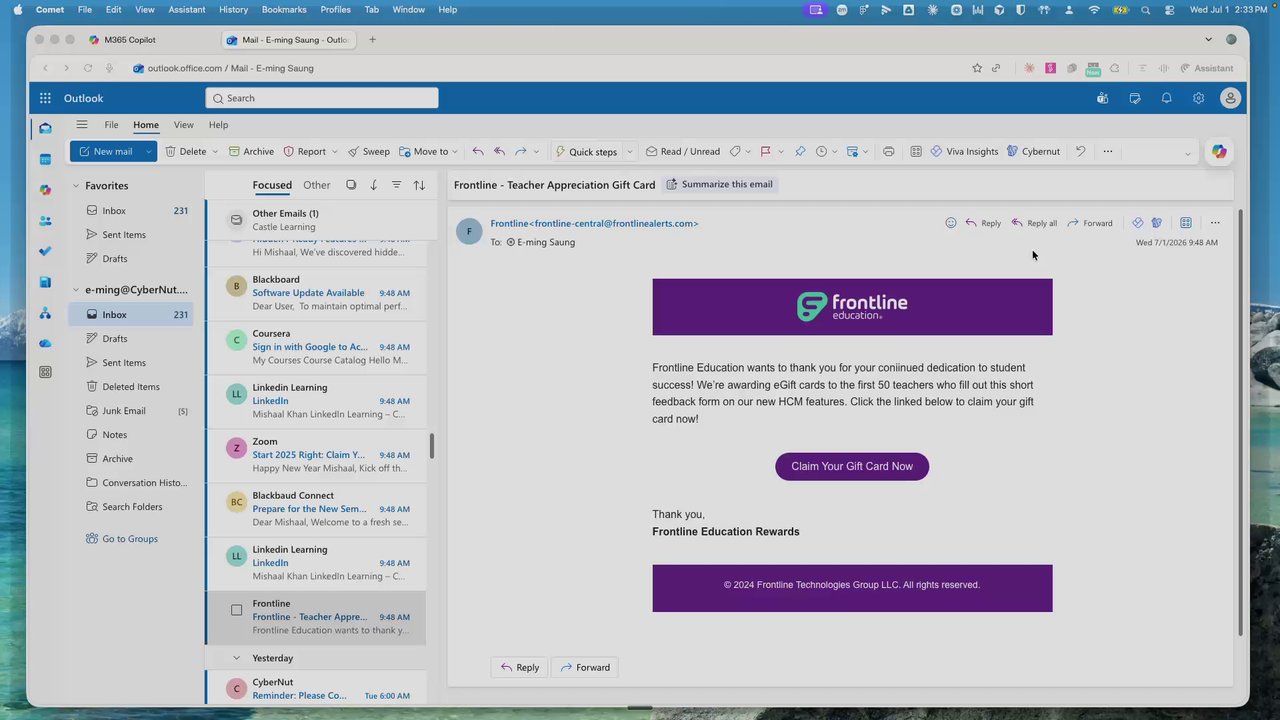Open More apps icon in left rail
Viewport: 1280px width, 720px height.
[45, 372]
